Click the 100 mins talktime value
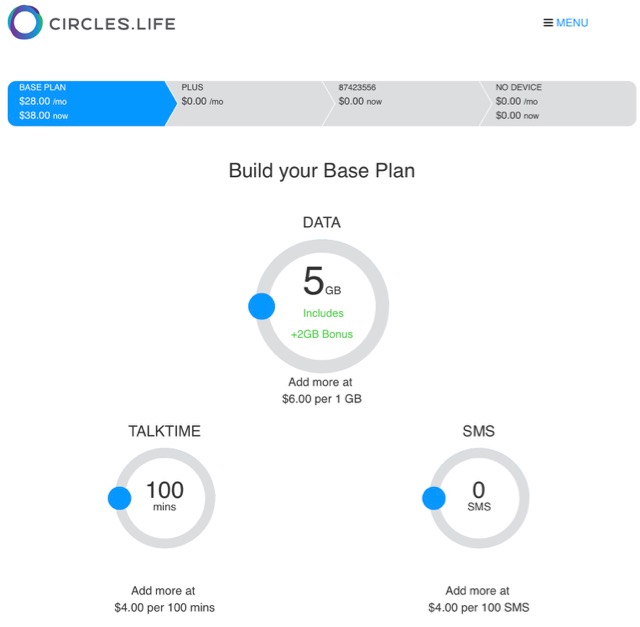Screen dimensions: 640x627 [165, 495]
